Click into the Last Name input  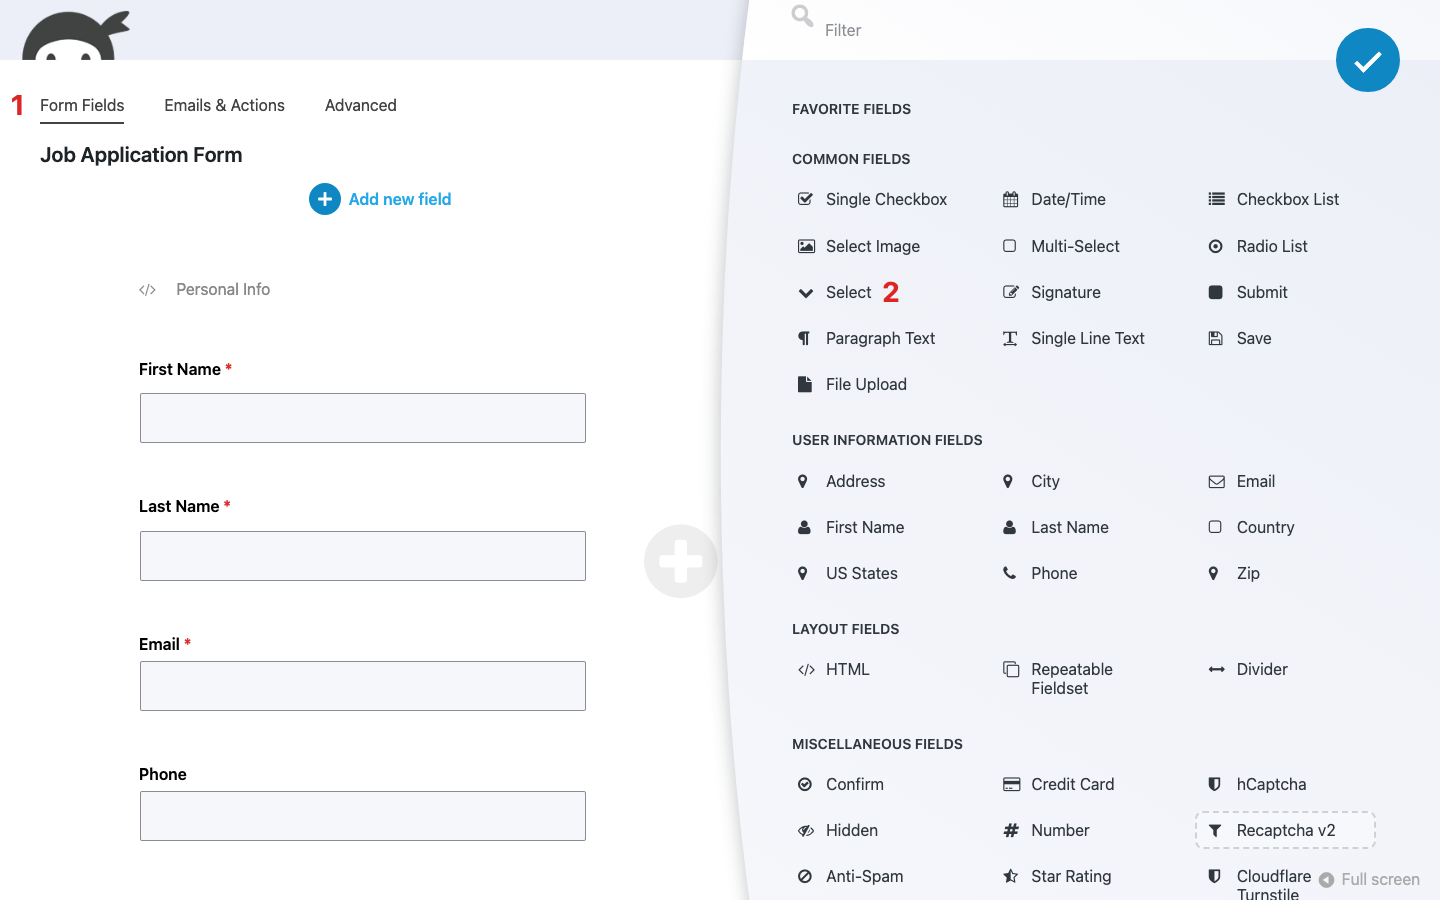(x=363, y=556)
